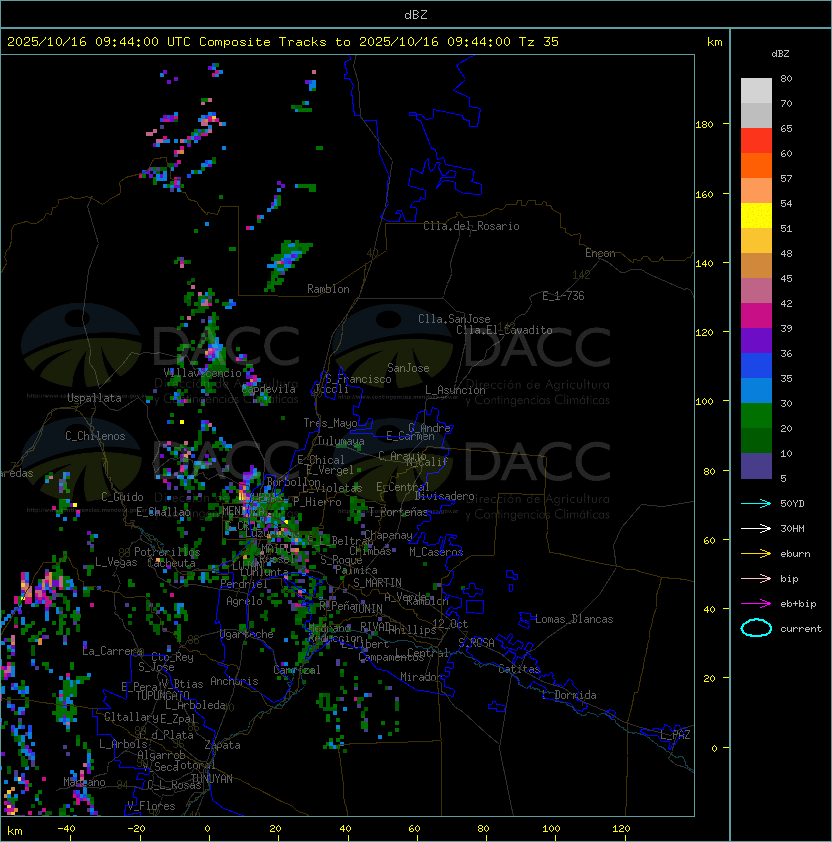832x842 pixels.
Task: Pick the light gray 70-80 dBZ swatch
Action: tap(756, 90)
